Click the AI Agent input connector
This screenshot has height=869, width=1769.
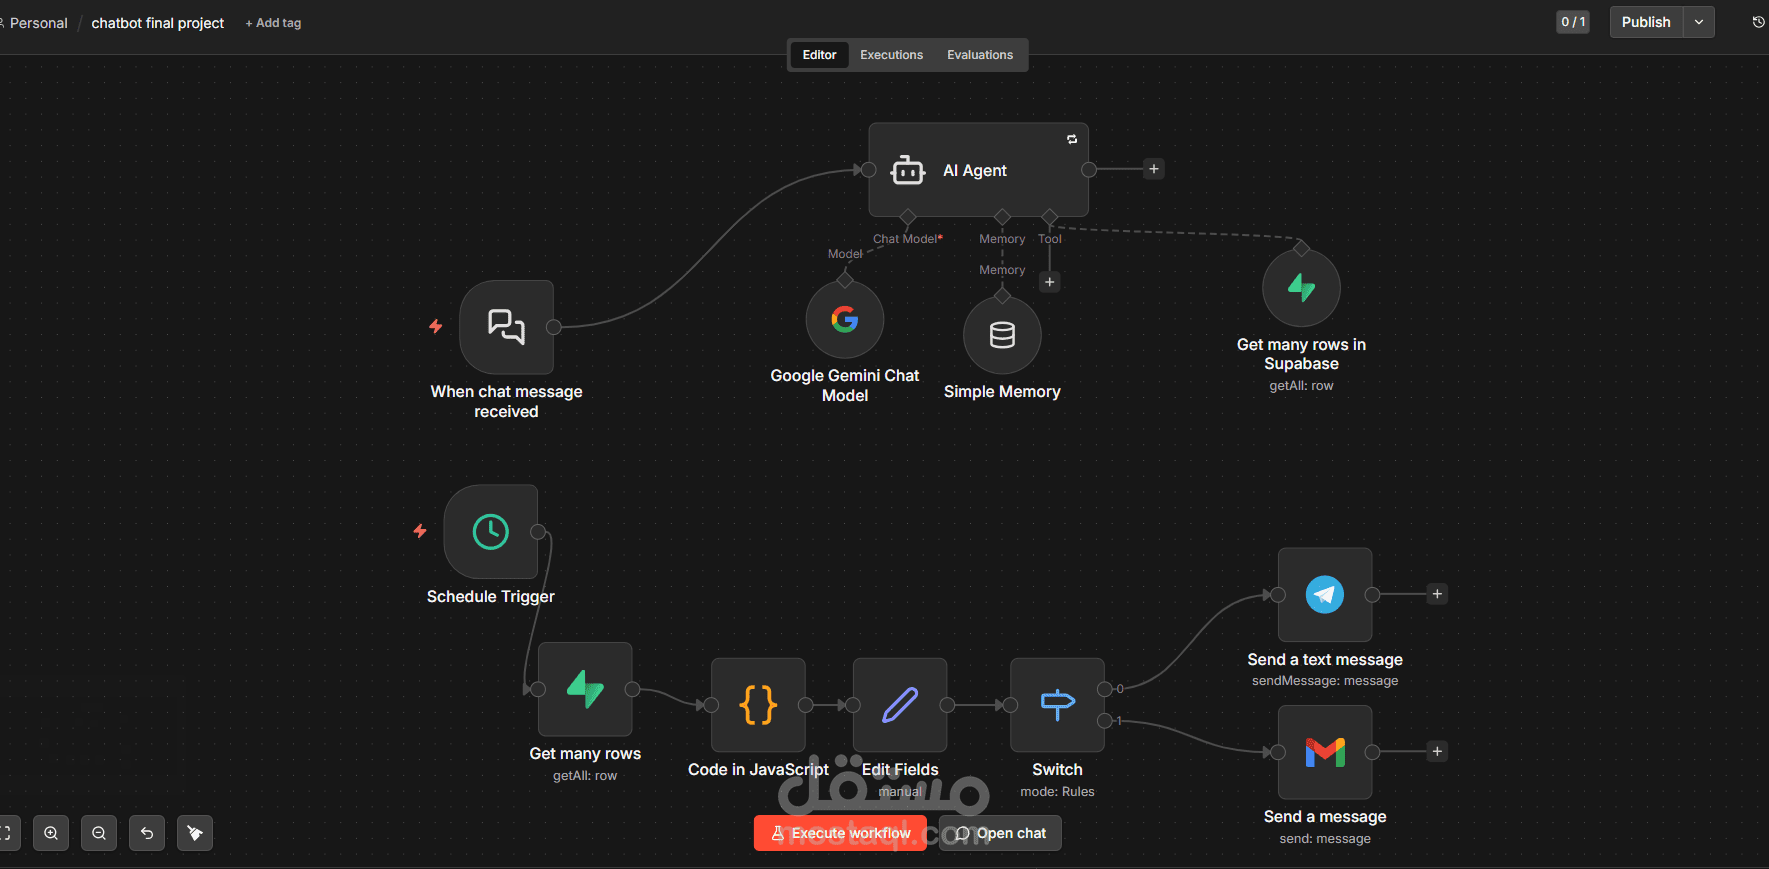pos(869,170)
